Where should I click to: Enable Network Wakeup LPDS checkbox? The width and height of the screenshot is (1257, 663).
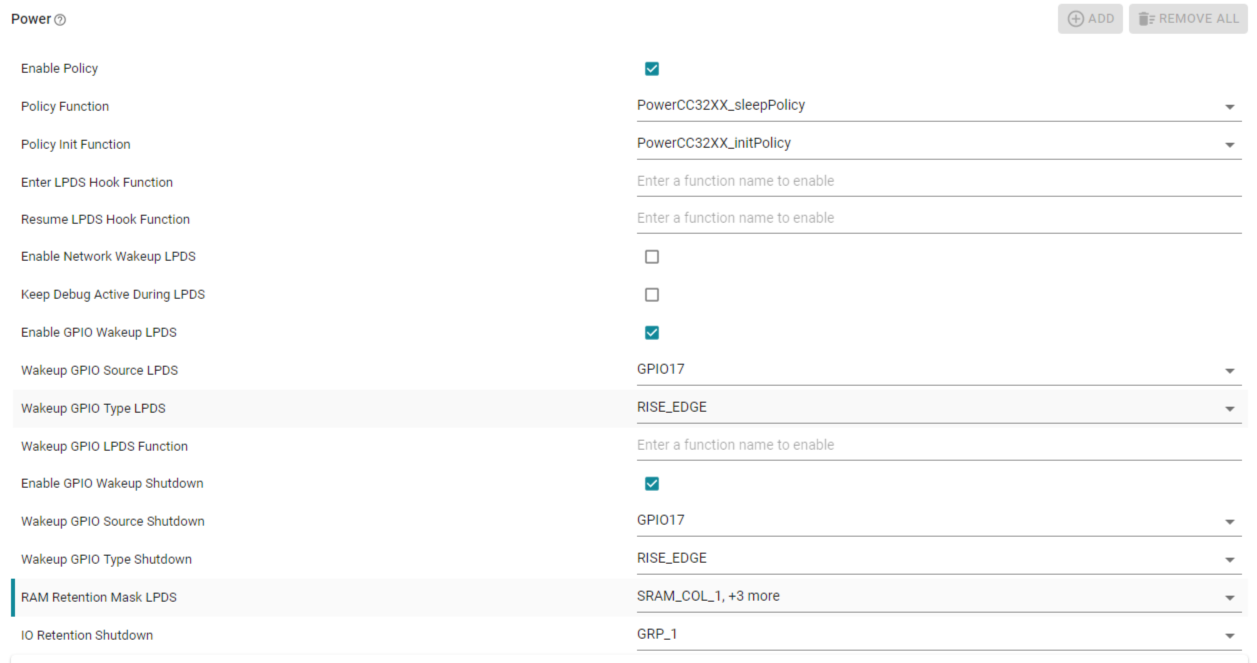[652, 257]
